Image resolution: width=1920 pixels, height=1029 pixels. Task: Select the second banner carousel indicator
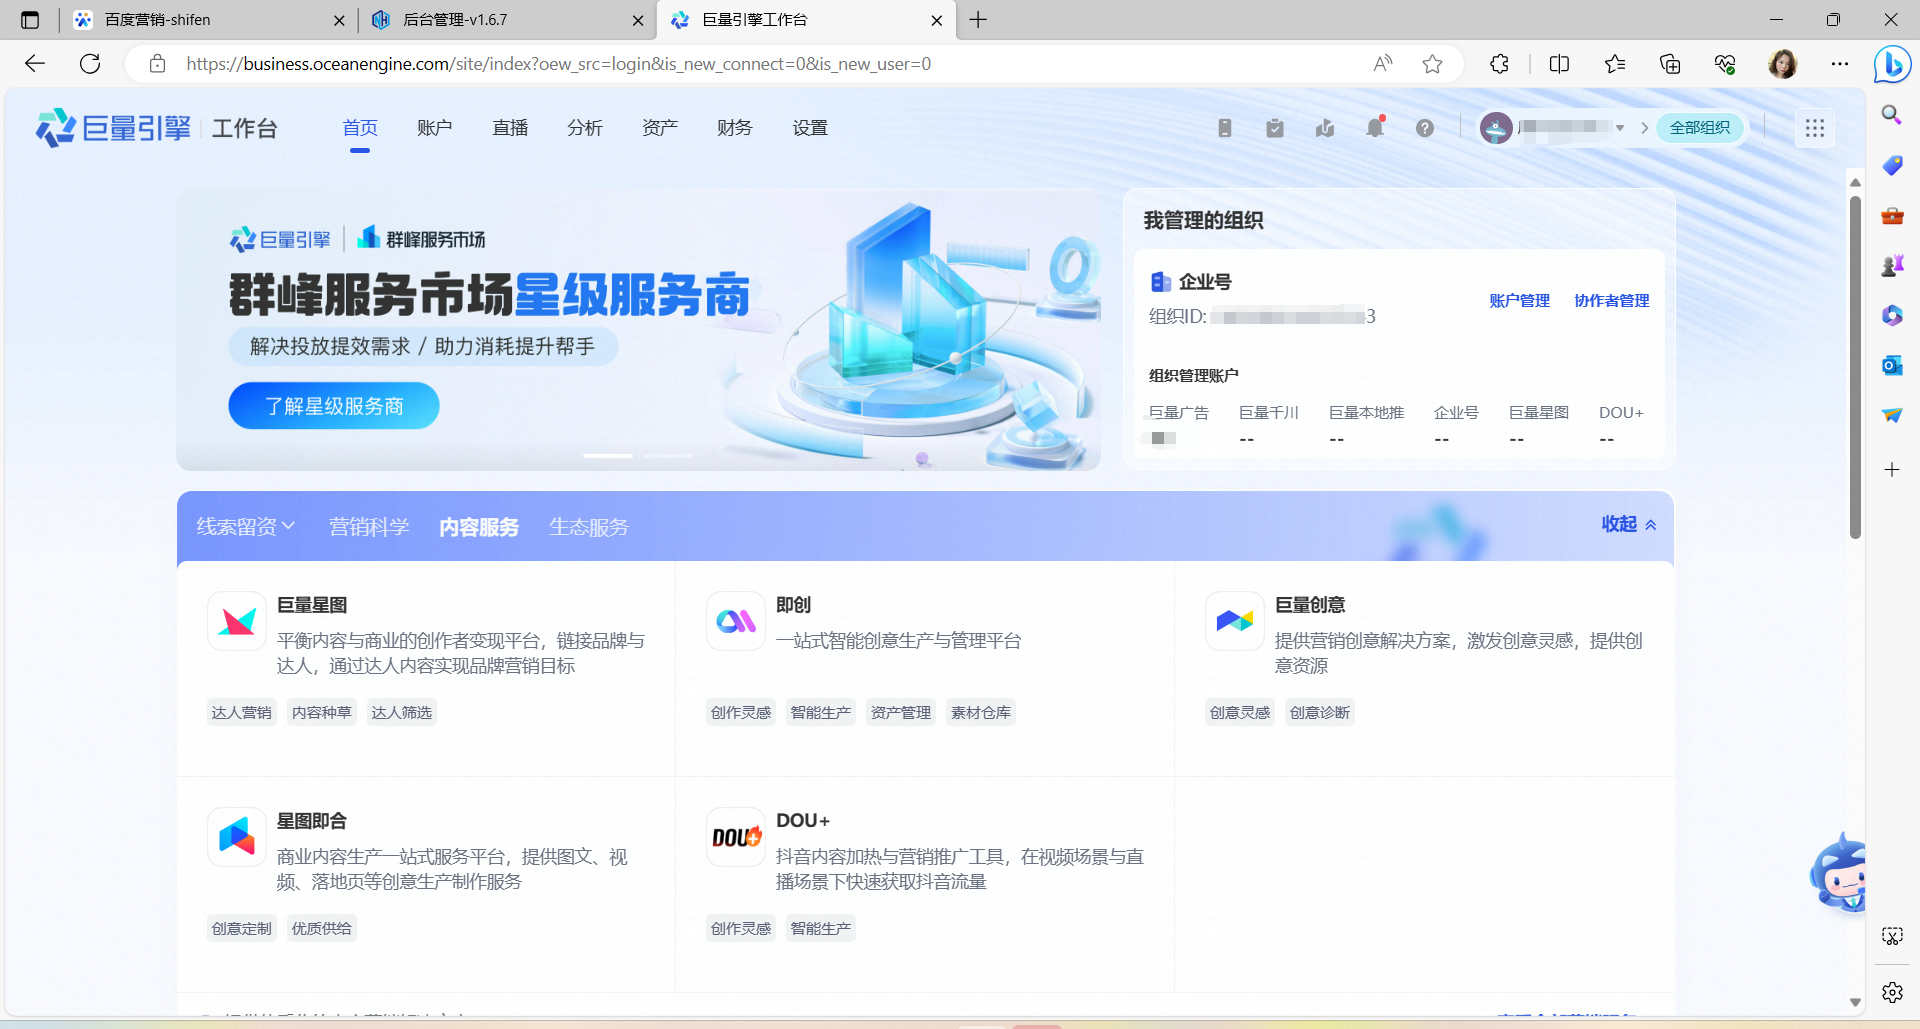[x=667, y=455]
